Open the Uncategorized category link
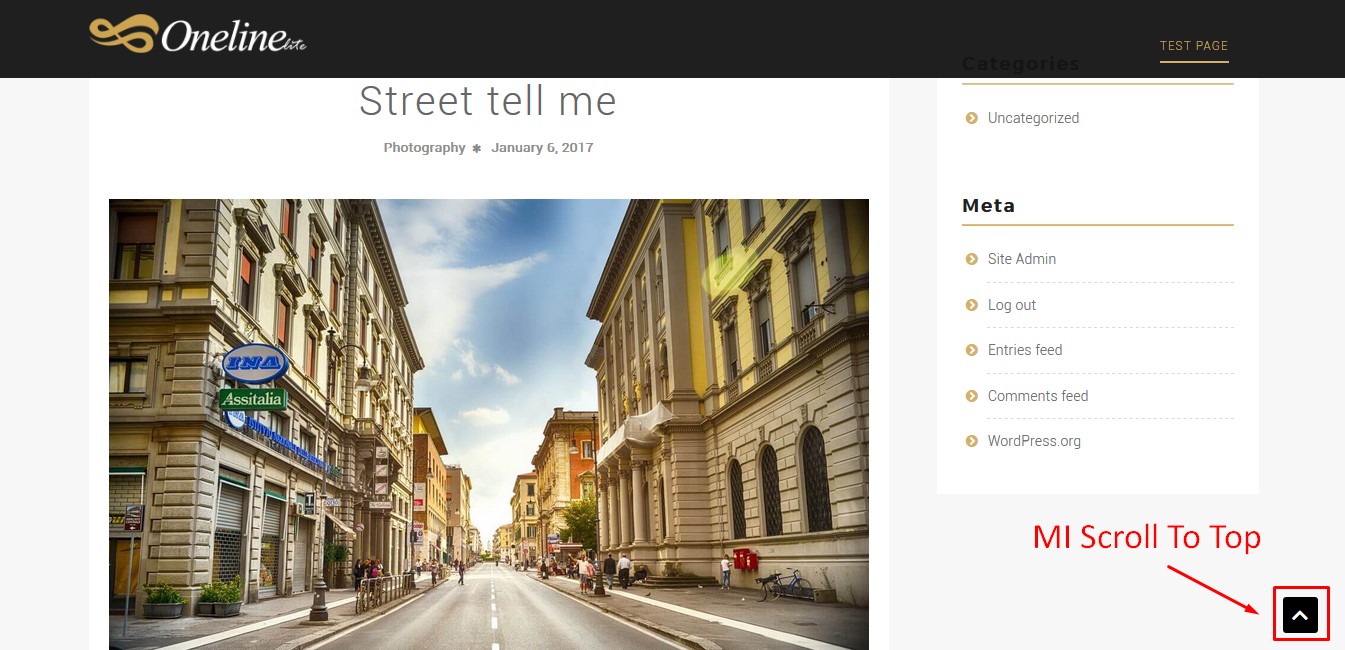The width and height of the screenshot is (1345, 650). (x=1033, y=118)
